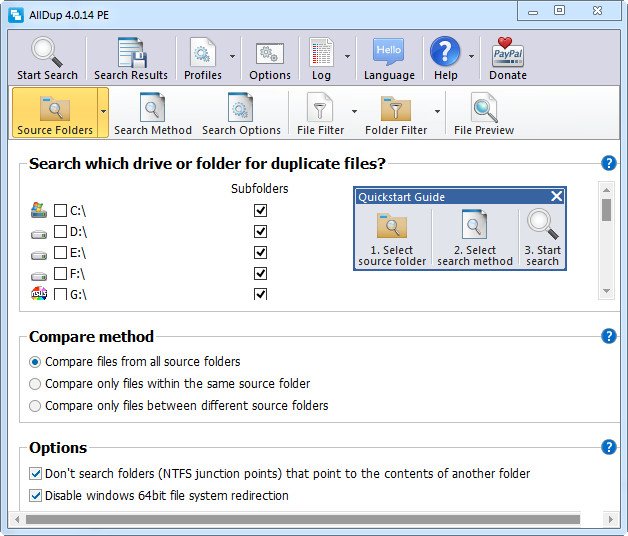Screen dimensions: 628x536
Task: Click the horizontal scrollbar at the bottom
Action: click(302, 520)
